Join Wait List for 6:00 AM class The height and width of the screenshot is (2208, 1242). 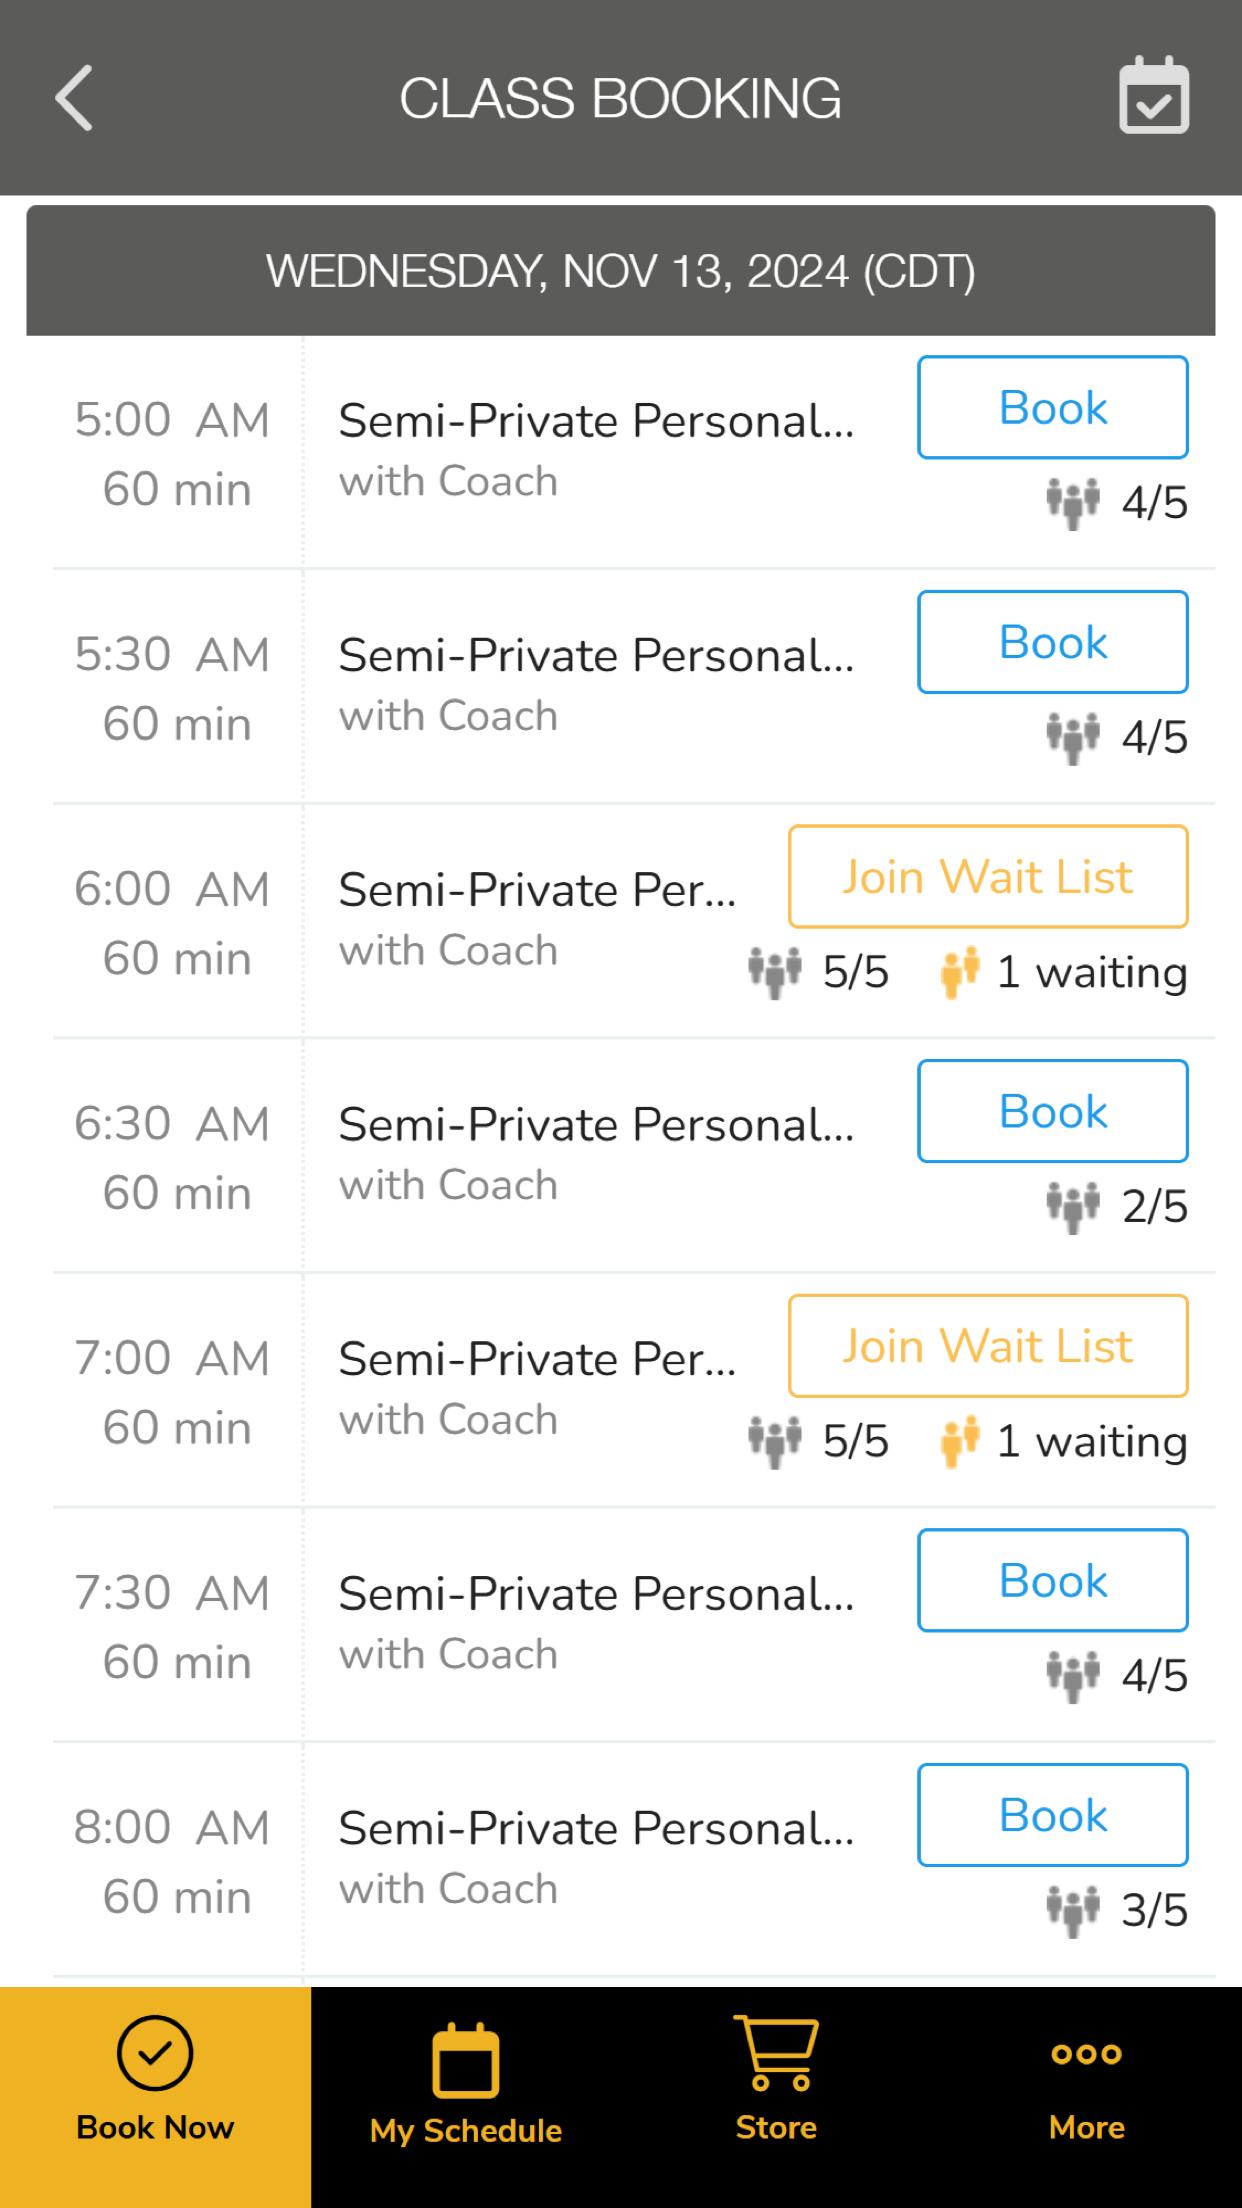988,877
